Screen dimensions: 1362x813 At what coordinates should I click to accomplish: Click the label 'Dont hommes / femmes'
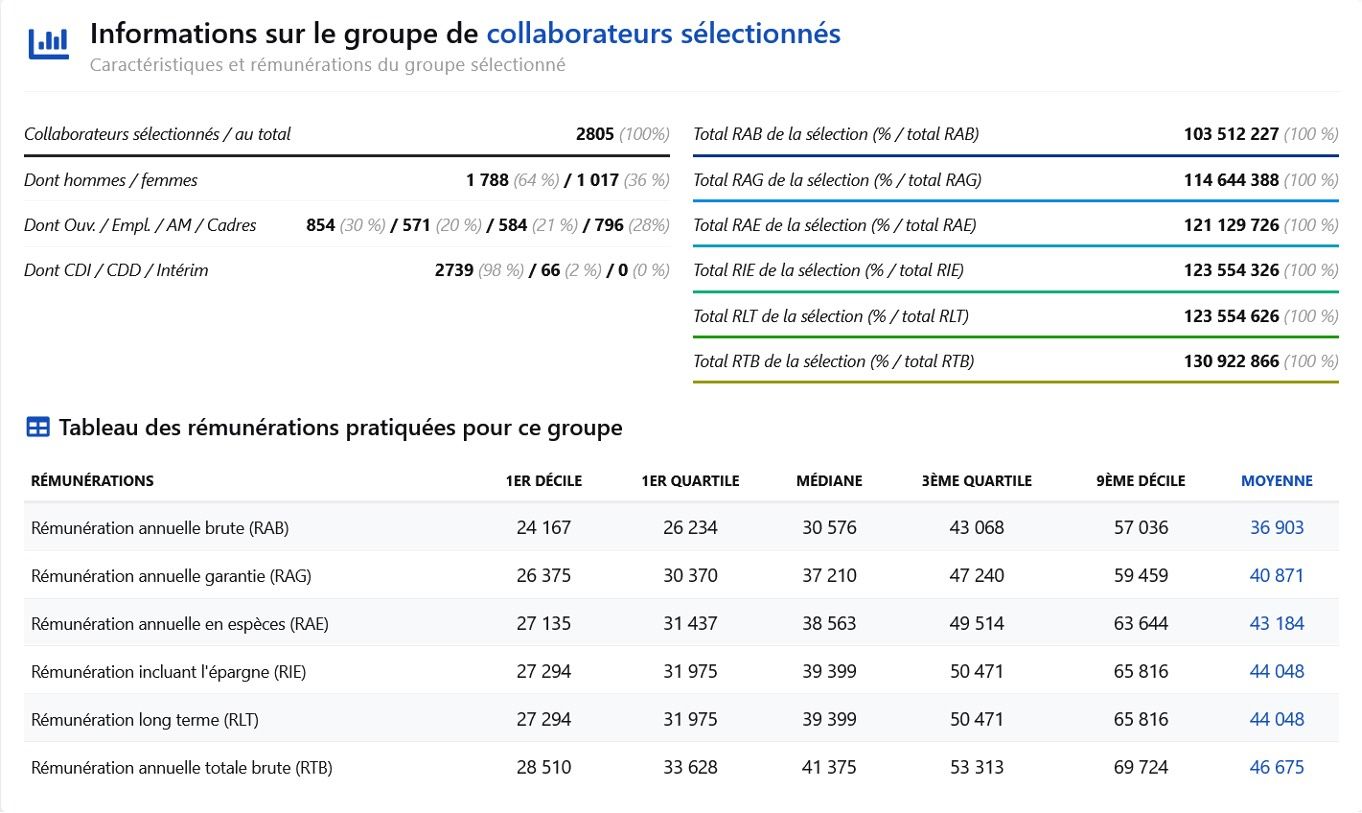click(111, 180)
